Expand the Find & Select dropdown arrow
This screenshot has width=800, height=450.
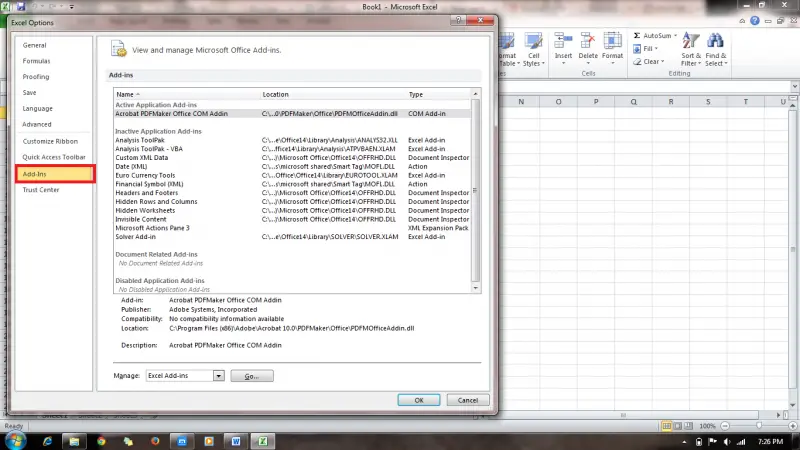tap(726, 64)
